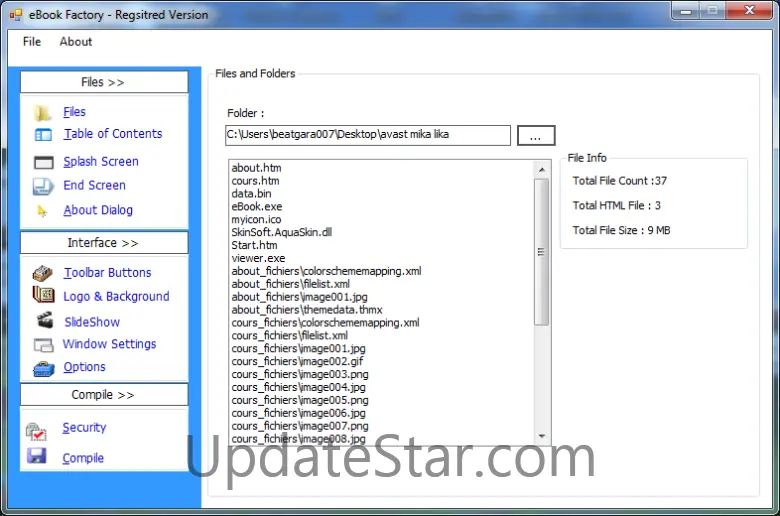
Task: Click the Options toolbox icon
Action: tap(44, 369)
